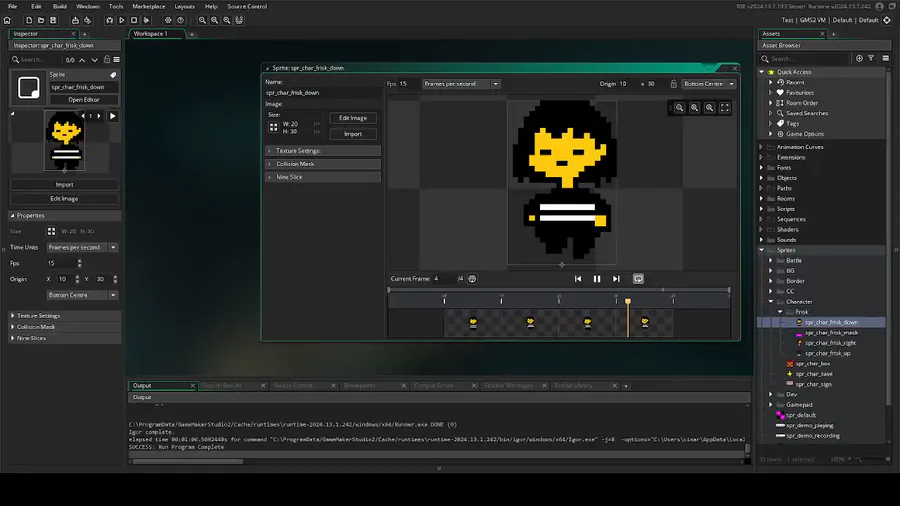Select spr_char_frisk_right in asset tree
This screenshot has width=900, height=506.
pos(830,343)
